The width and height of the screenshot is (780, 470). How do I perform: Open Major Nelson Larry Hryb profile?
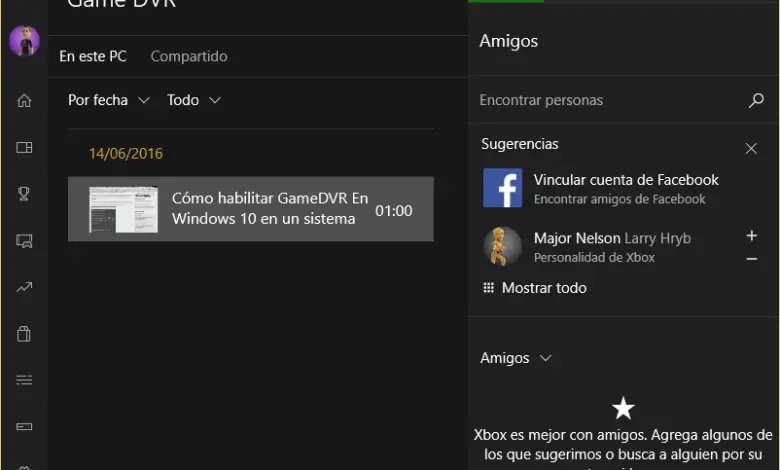[612, 238]
